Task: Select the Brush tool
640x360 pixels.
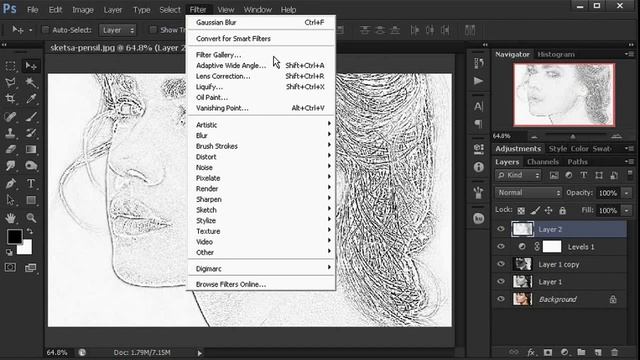Action: click(x=31, y=117)
